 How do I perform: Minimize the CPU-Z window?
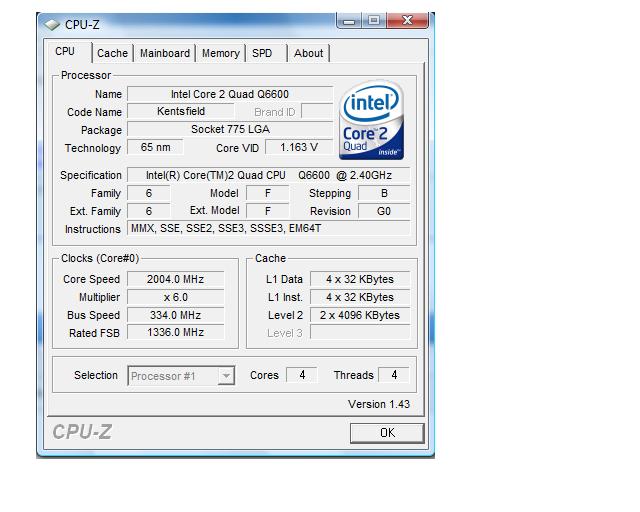coord(349,20)
